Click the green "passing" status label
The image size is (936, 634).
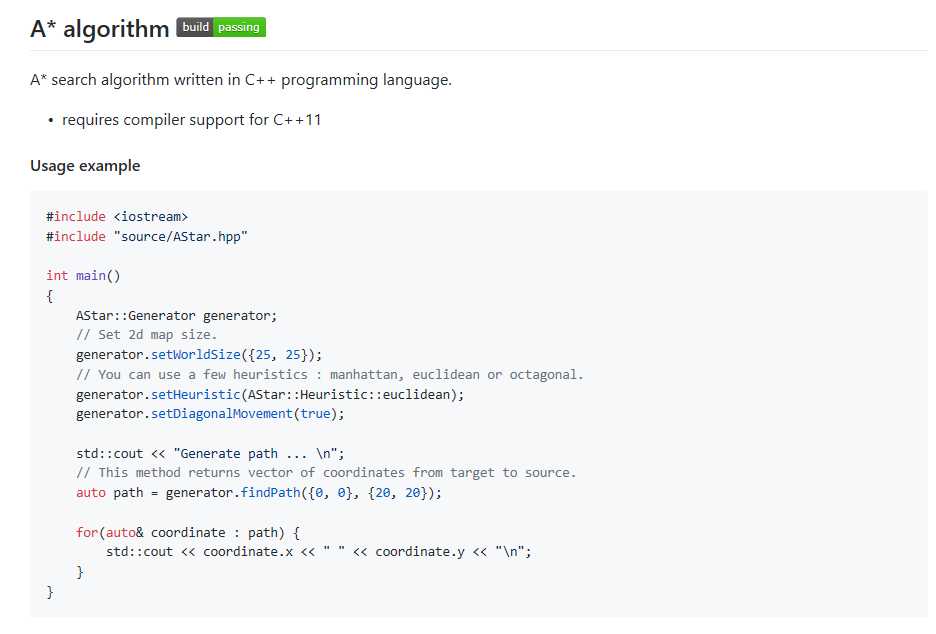pos(239,27)
